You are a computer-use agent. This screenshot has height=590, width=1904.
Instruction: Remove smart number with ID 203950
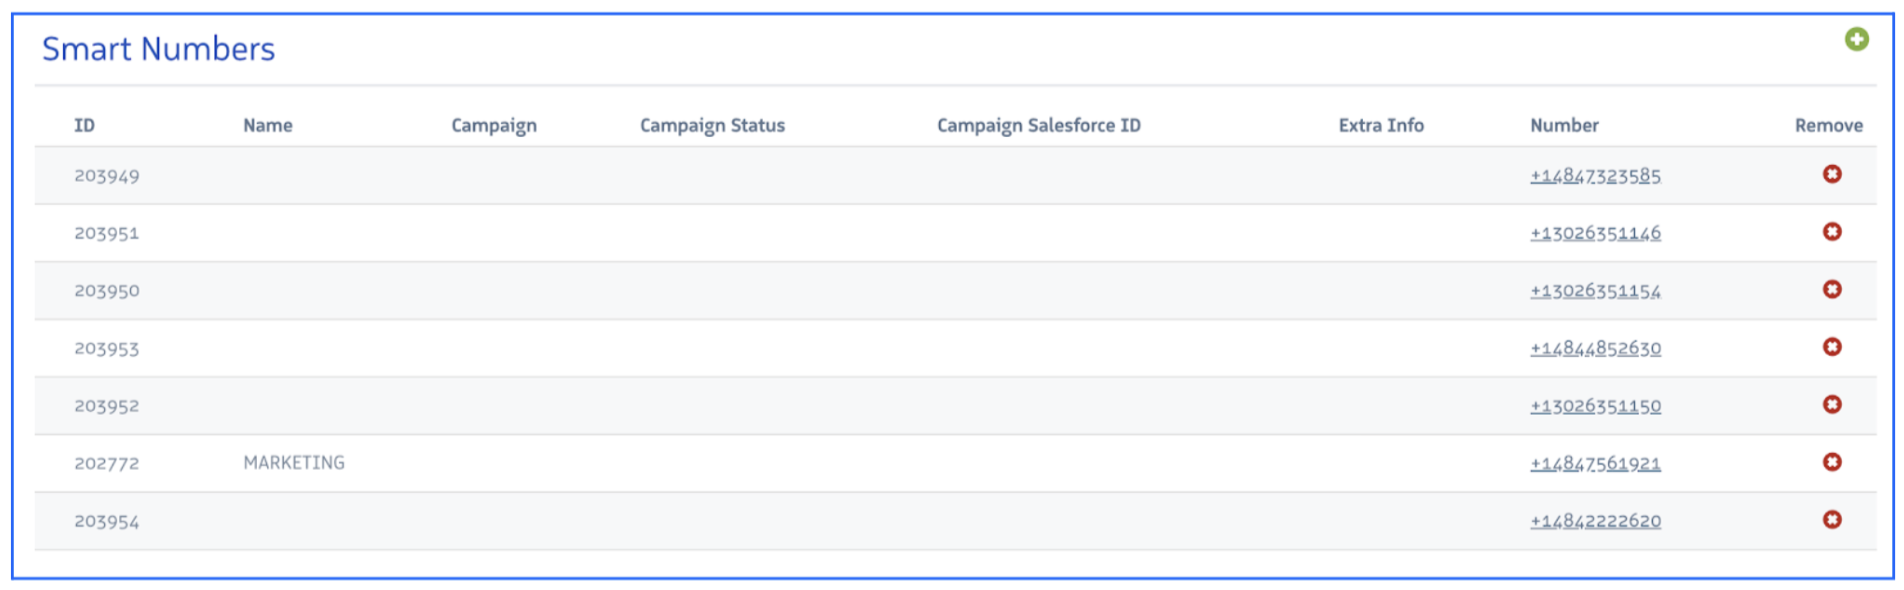pyautogui.click(x=1831, y=289)
